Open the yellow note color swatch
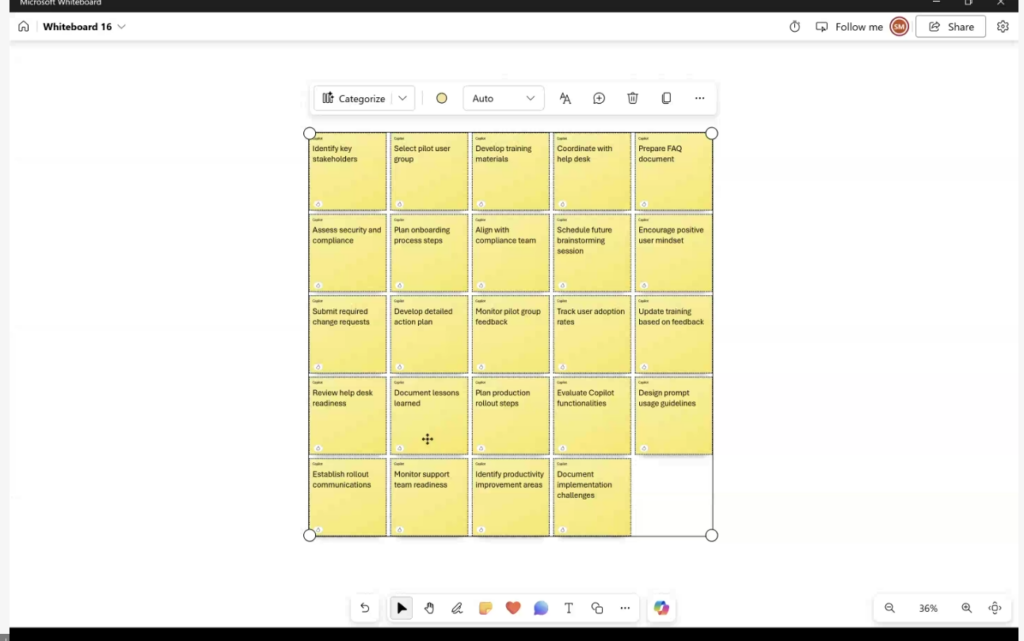1024x641 pixels. tap(441, 98)
